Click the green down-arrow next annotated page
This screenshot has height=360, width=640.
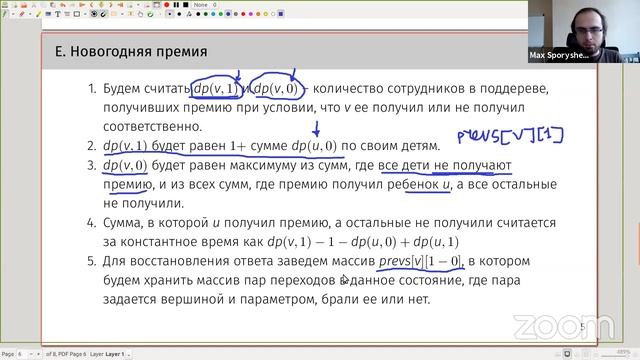101,5
